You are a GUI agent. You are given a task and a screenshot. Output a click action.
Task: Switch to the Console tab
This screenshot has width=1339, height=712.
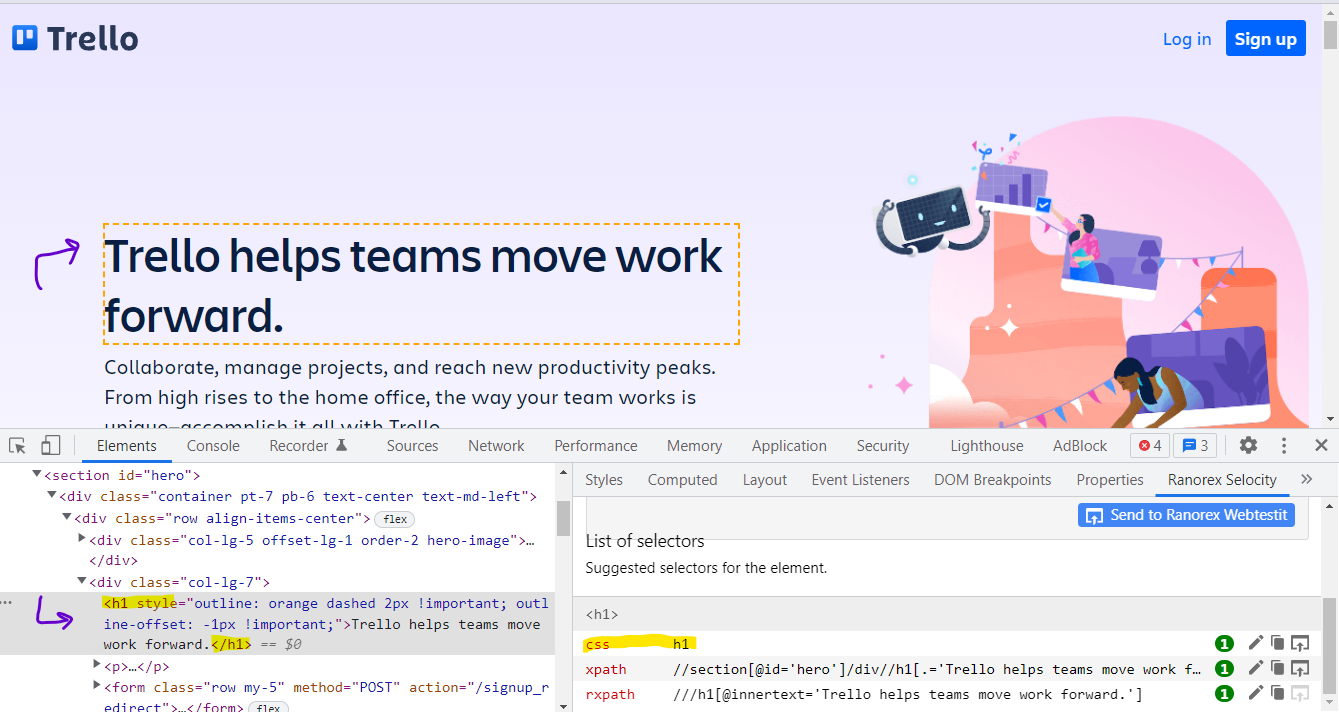point(213,446)
